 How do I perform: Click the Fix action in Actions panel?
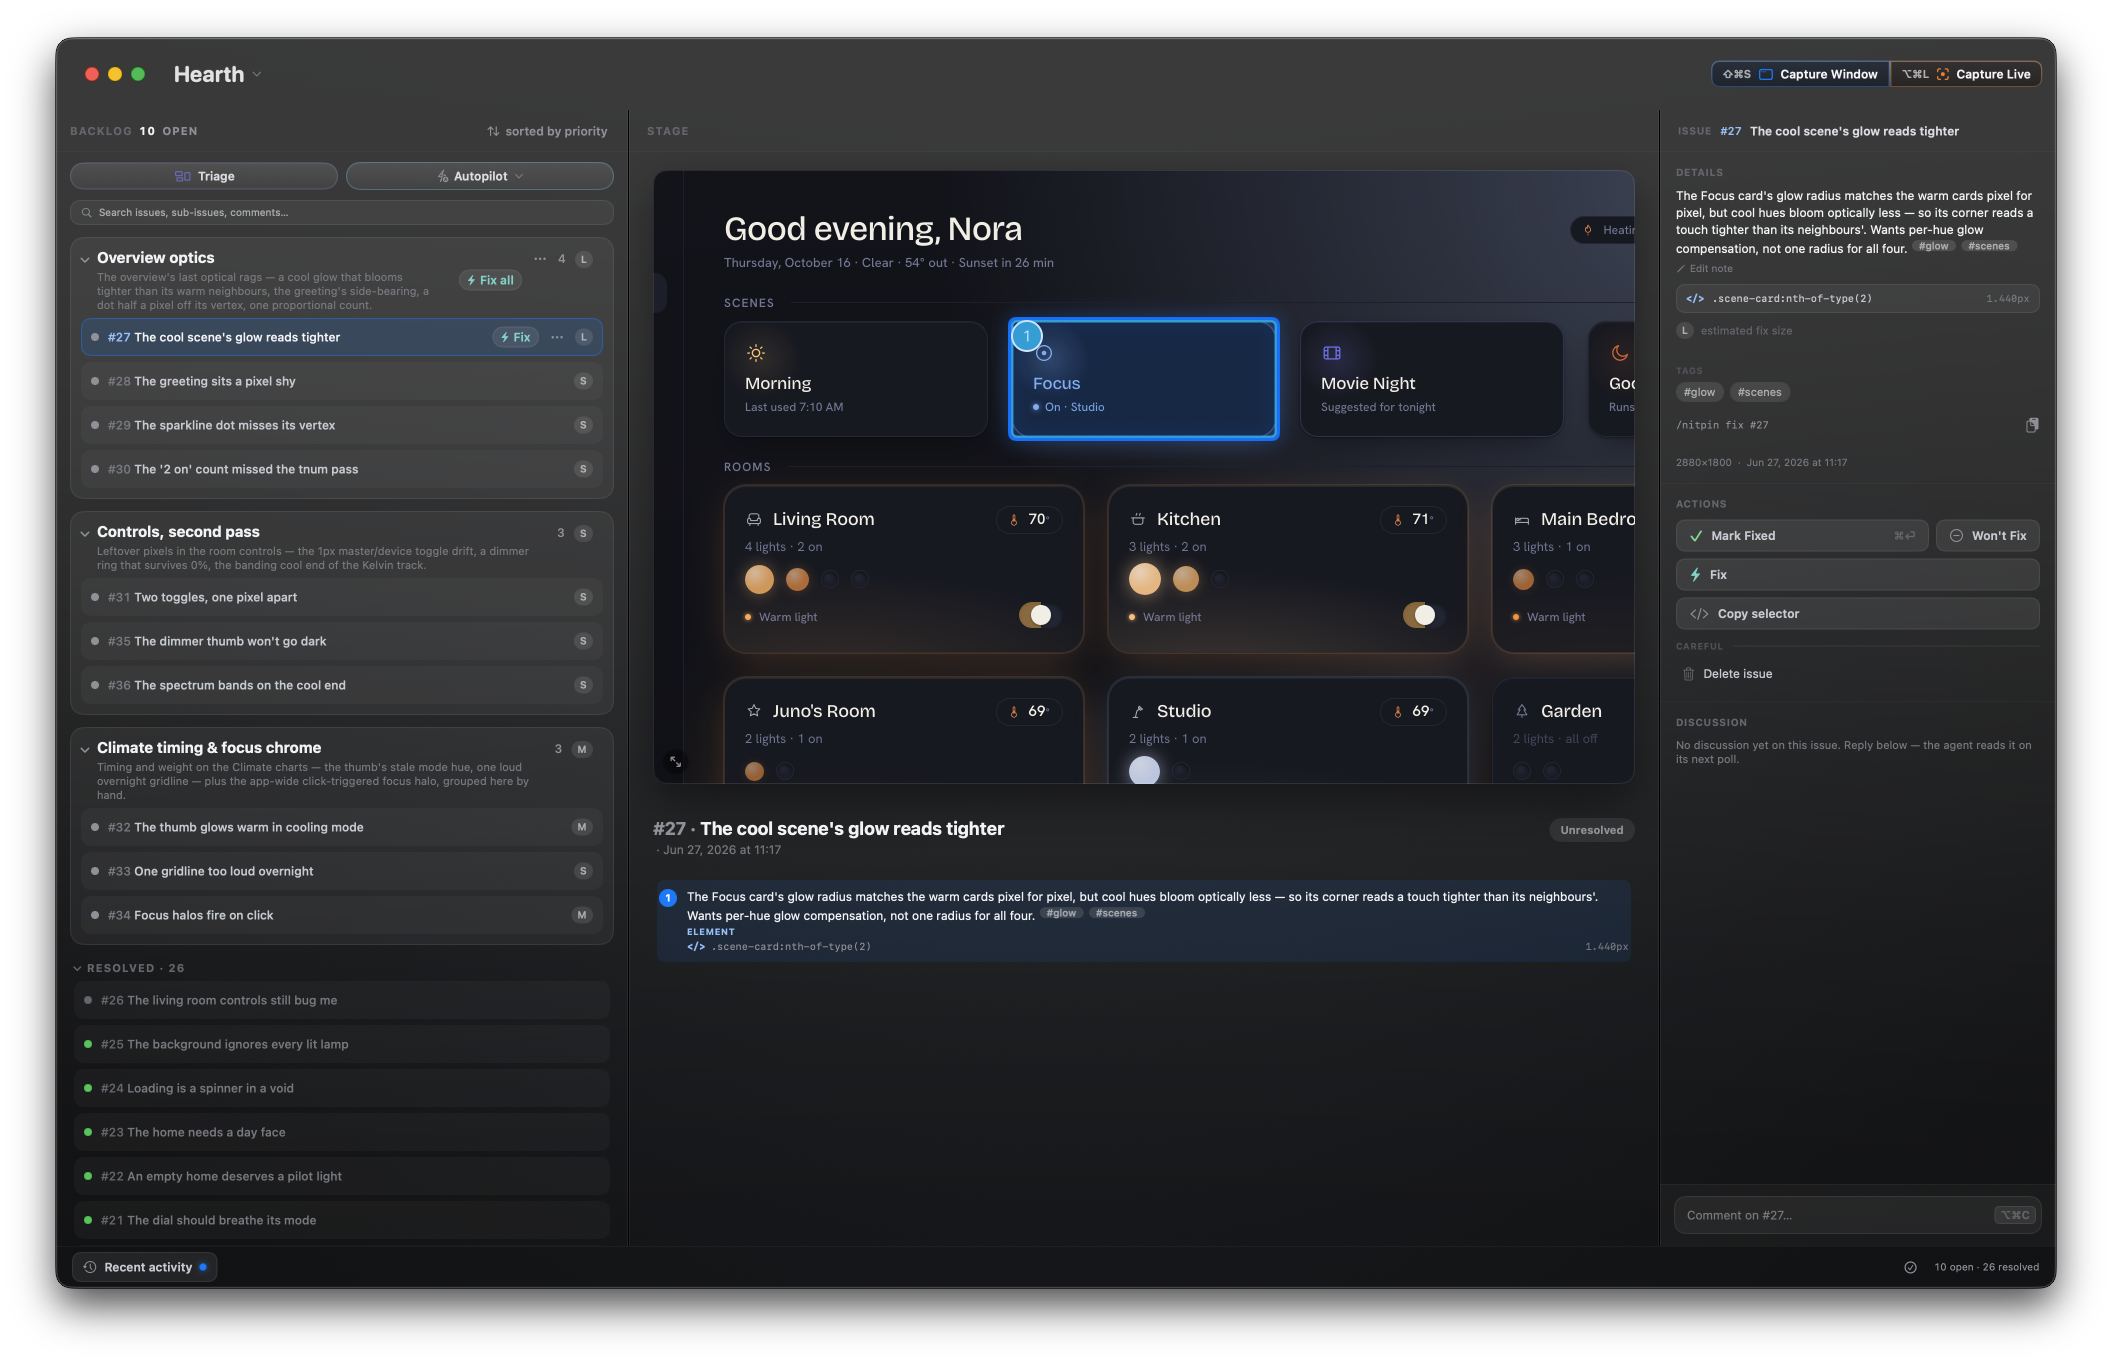pyautogui.click(x=1857, y=575)
